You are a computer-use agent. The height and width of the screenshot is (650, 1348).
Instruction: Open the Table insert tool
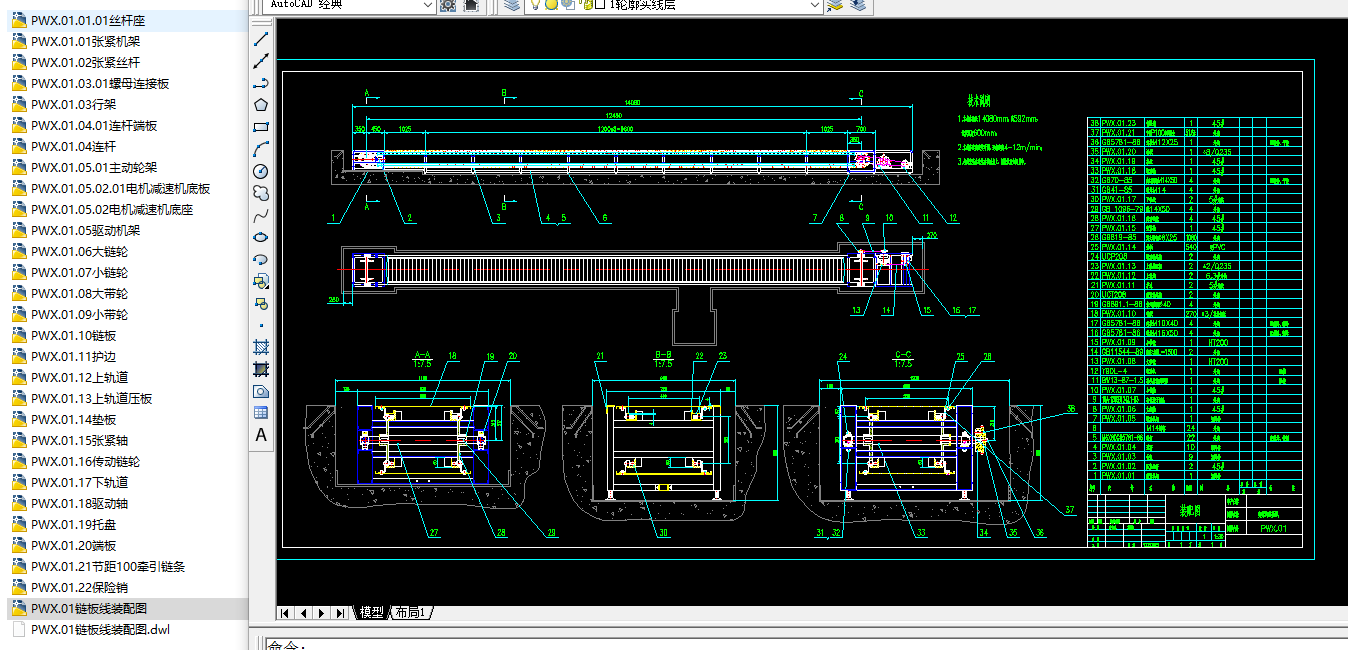pos(261,413)
